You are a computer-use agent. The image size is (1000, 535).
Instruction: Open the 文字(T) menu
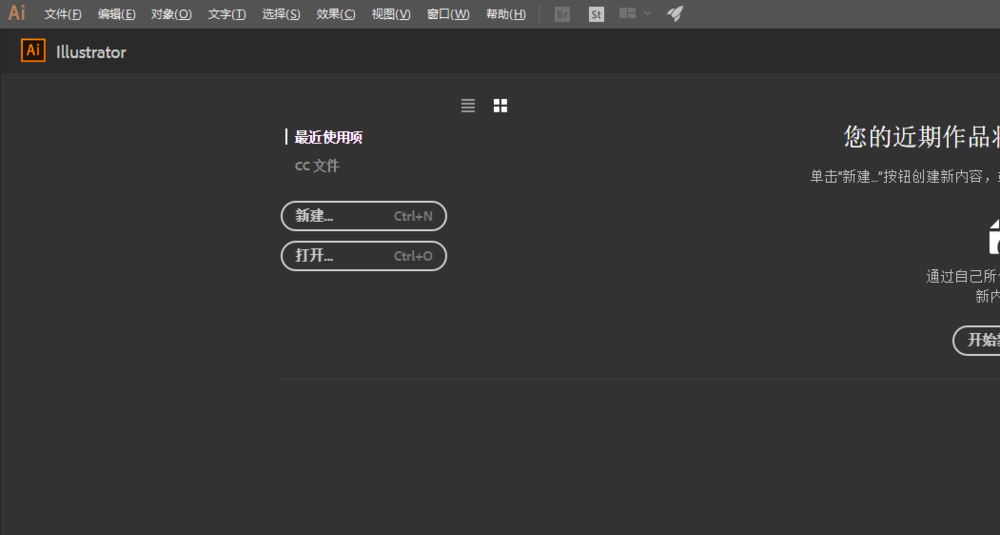coord(226,14)
